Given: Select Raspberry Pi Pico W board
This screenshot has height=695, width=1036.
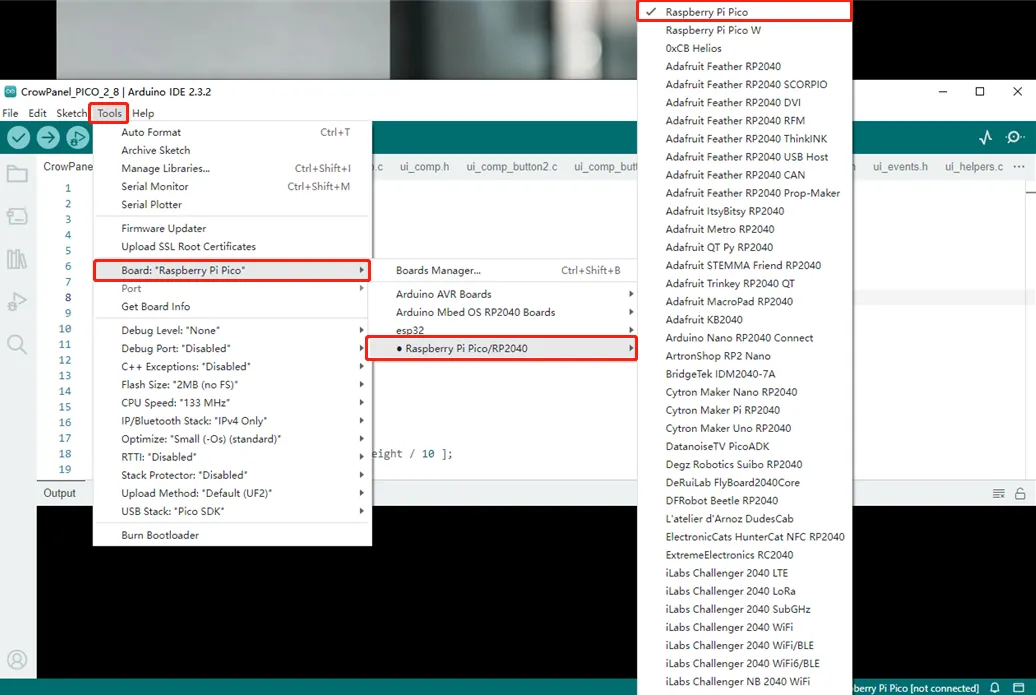Looking at the screenshot, I should pyautogui.click(x=744, y=30).
